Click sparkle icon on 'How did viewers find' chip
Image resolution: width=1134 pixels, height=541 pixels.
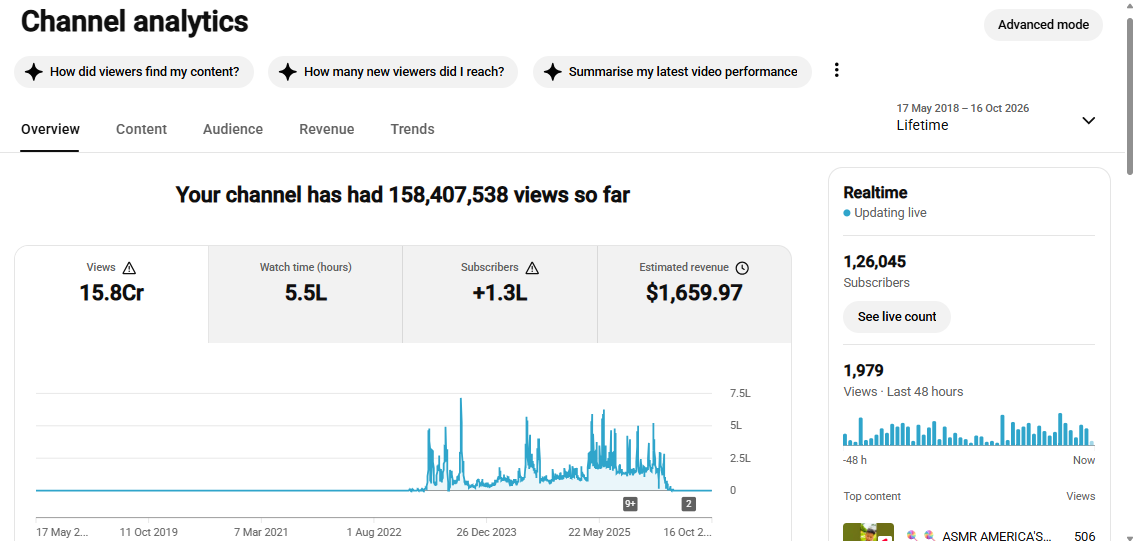click(x=33, y=72)
